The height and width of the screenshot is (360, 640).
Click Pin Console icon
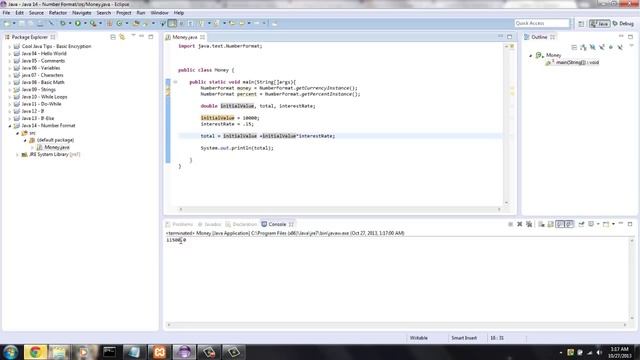pos(581,224)
